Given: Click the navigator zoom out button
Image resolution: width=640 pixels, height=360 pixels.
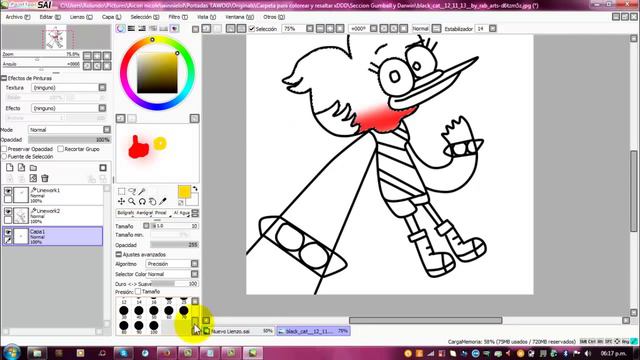Looking at the screenshot, I should pos(87,56).
